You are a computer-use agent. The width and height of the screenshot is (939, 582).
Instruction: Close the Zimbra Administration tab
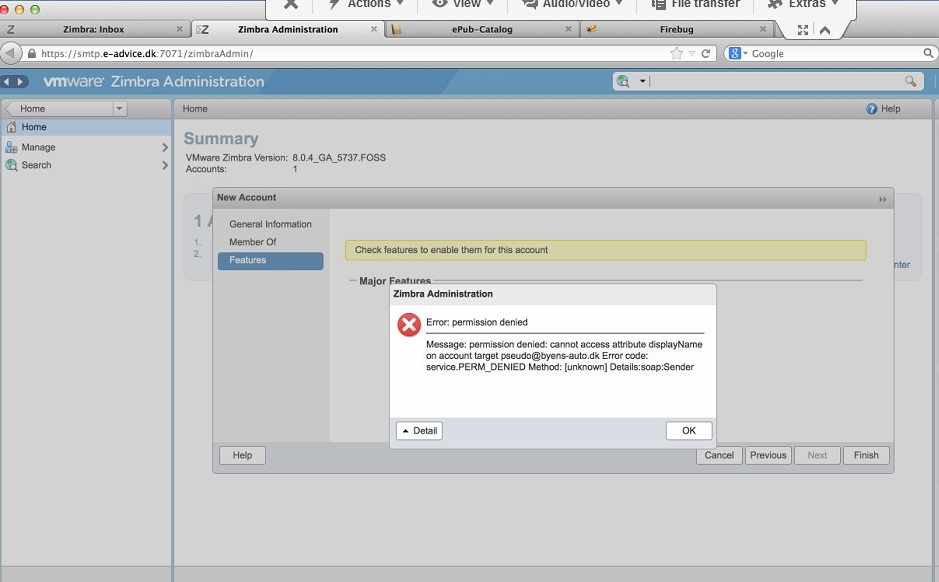tap(374, 29)
